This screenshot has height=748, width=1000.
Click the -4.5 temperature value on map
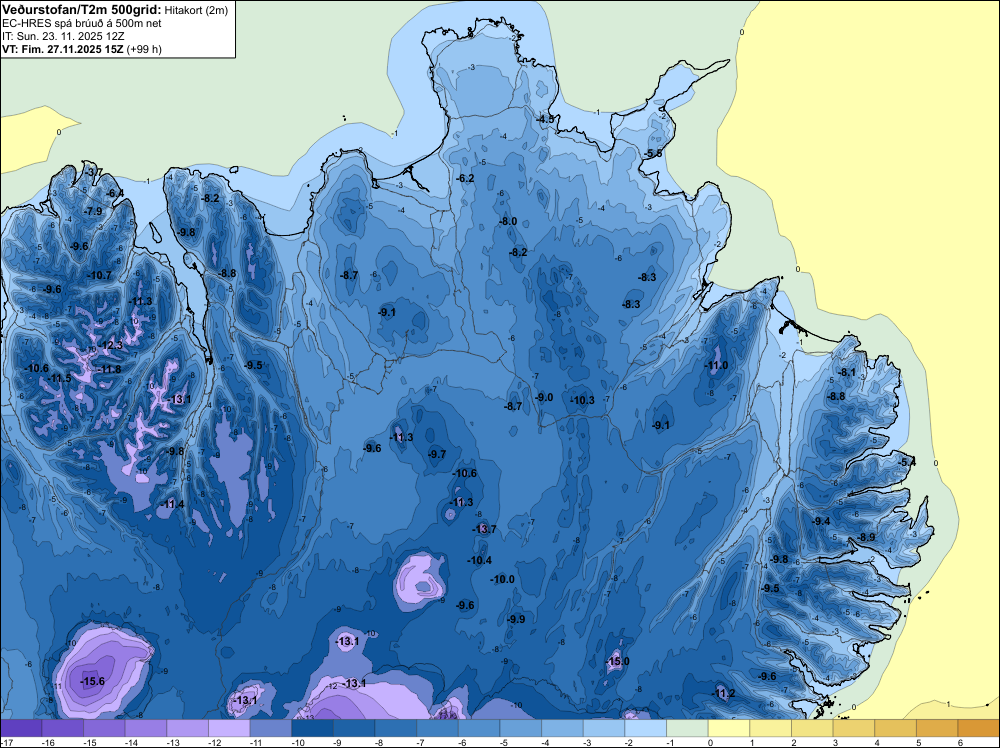(545, 119)
